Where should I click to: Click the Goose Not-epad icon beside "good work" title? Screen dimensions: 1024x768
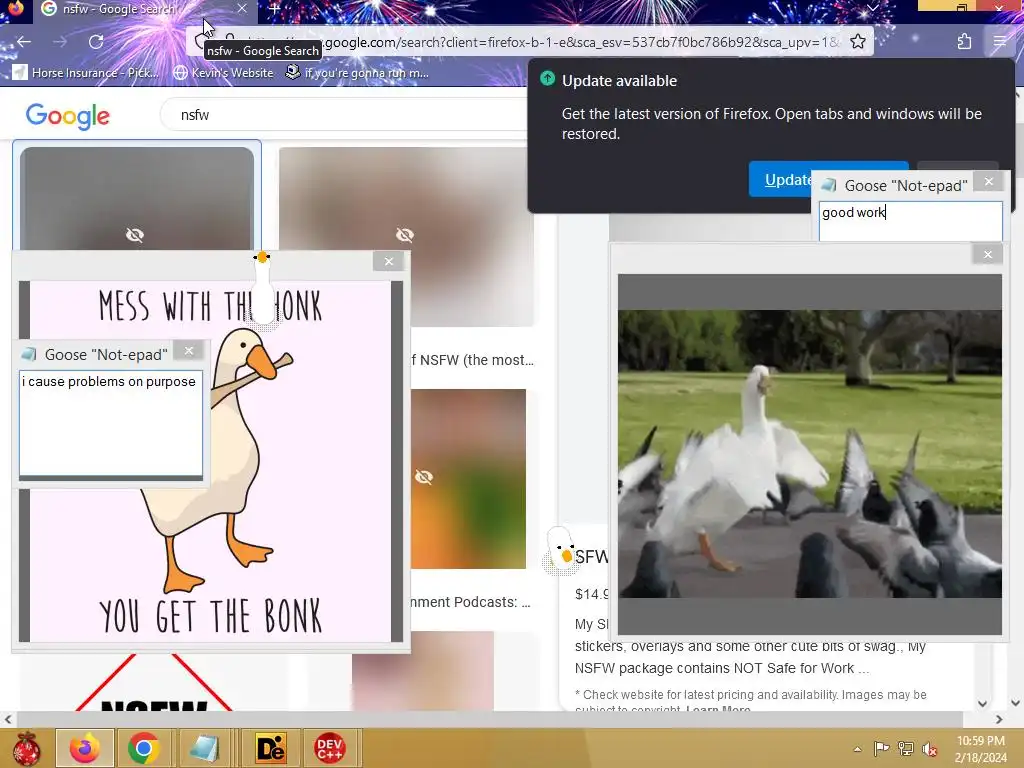tap(829, 185)
